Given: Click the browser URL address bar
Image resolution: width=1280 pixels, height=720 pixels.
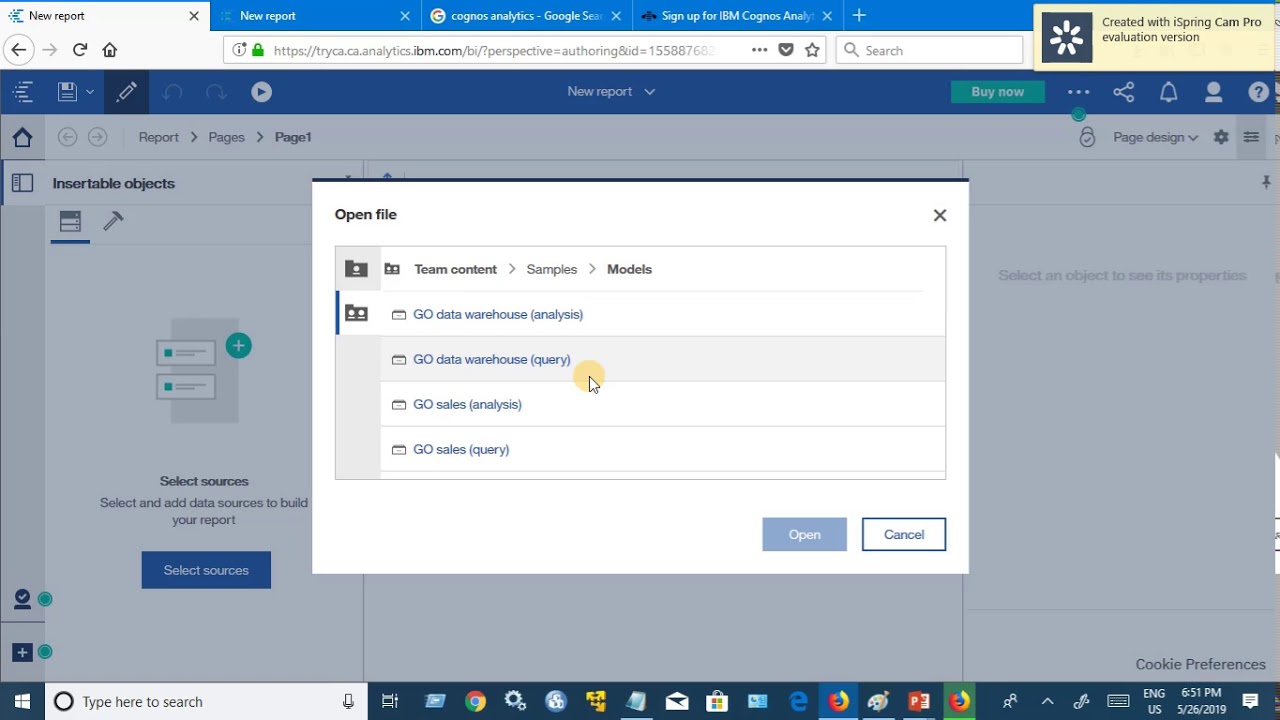Looking at the screenshot, I should click(495, 50).
